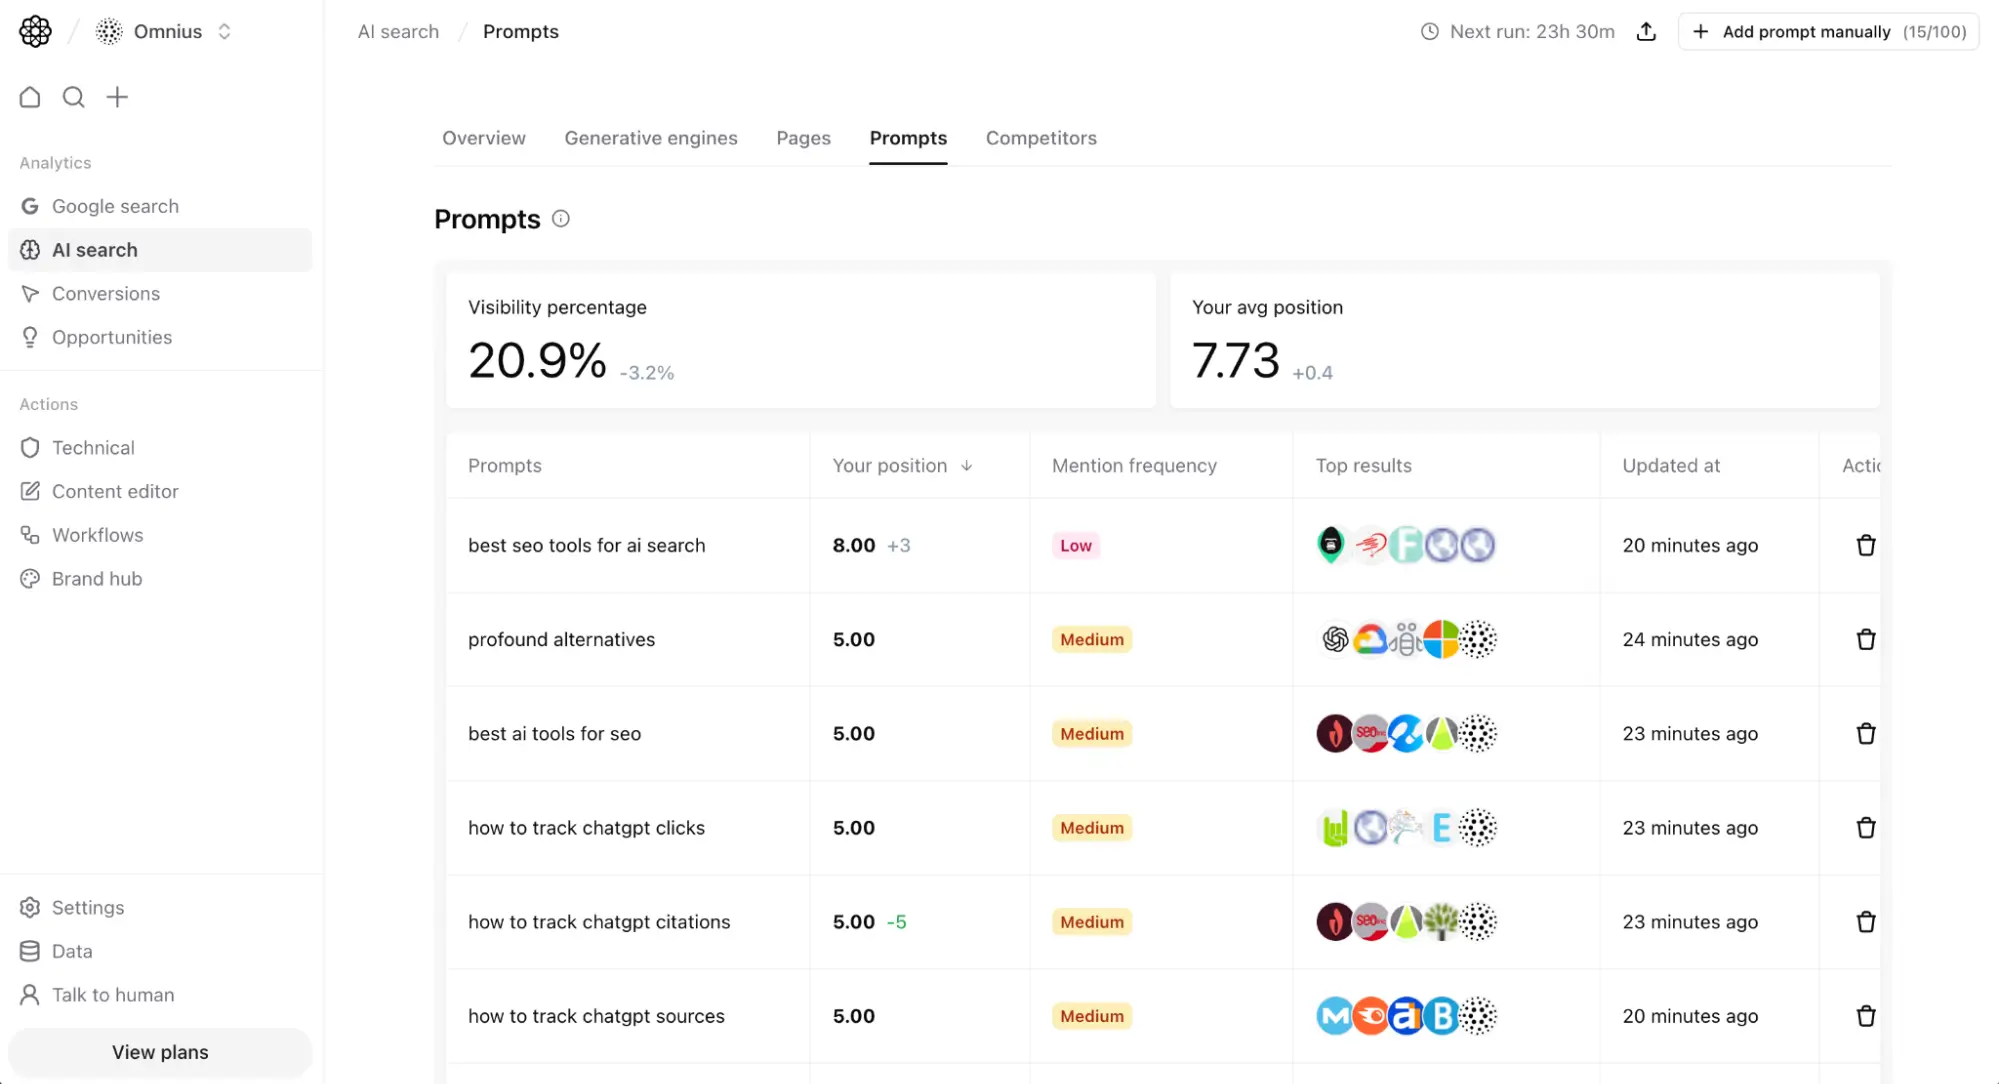1999x1085 pixels.
Task: Open Google search analytics from the sidebar
Action: (115, 205)
